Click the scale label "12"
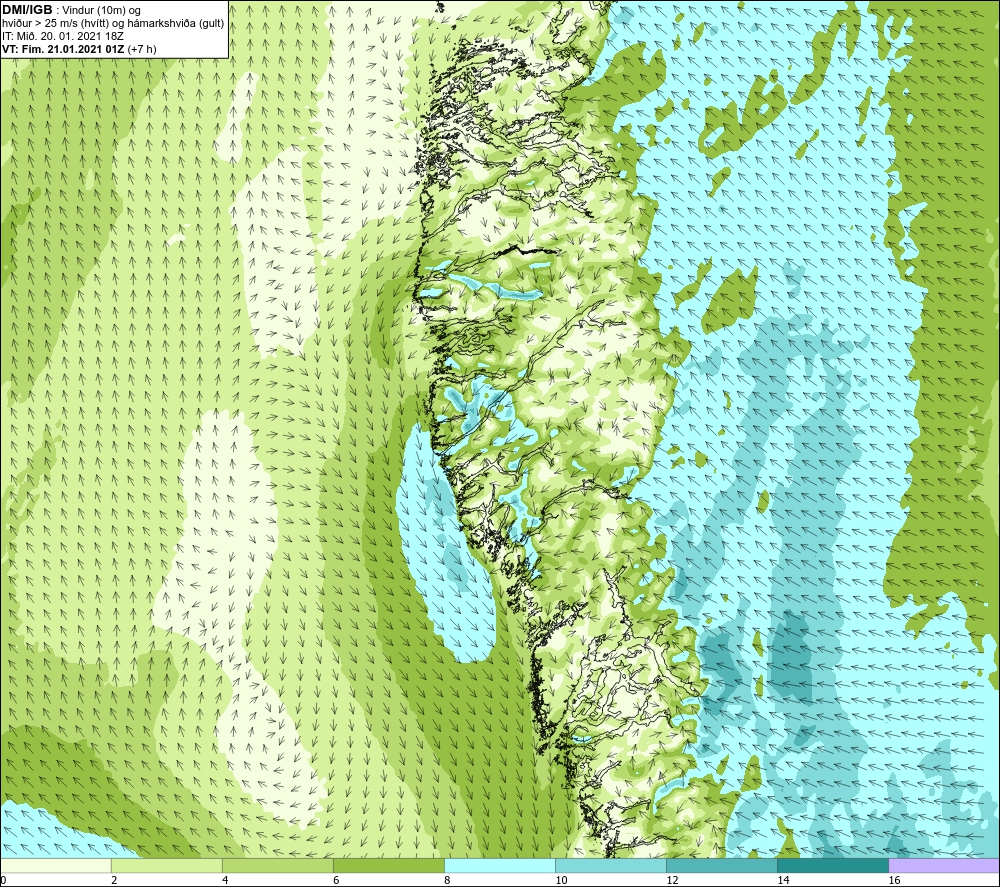Screen dimensions: 1000x887 click(672, 881)
